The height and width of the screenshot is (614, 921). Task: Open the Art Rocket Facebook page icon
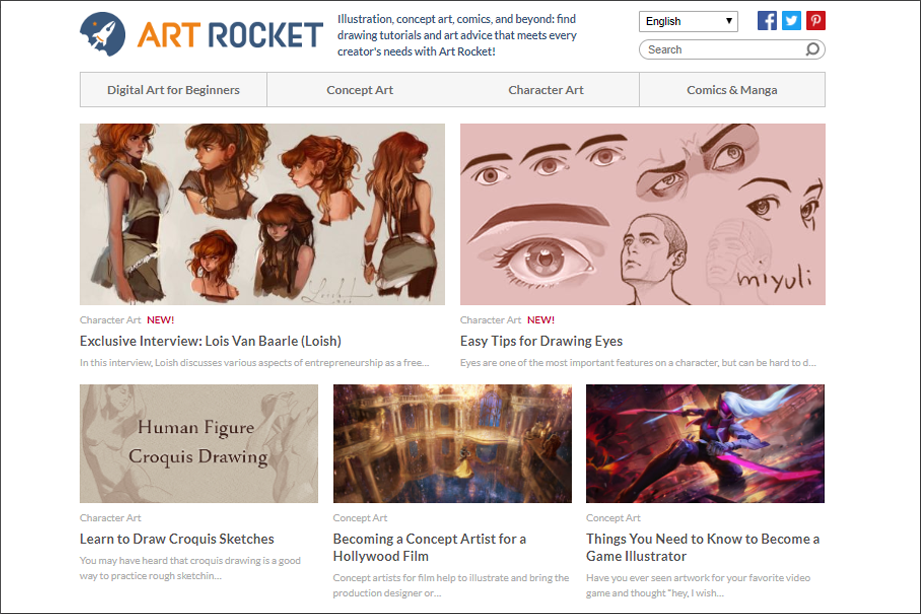click(x=767, y=21)
